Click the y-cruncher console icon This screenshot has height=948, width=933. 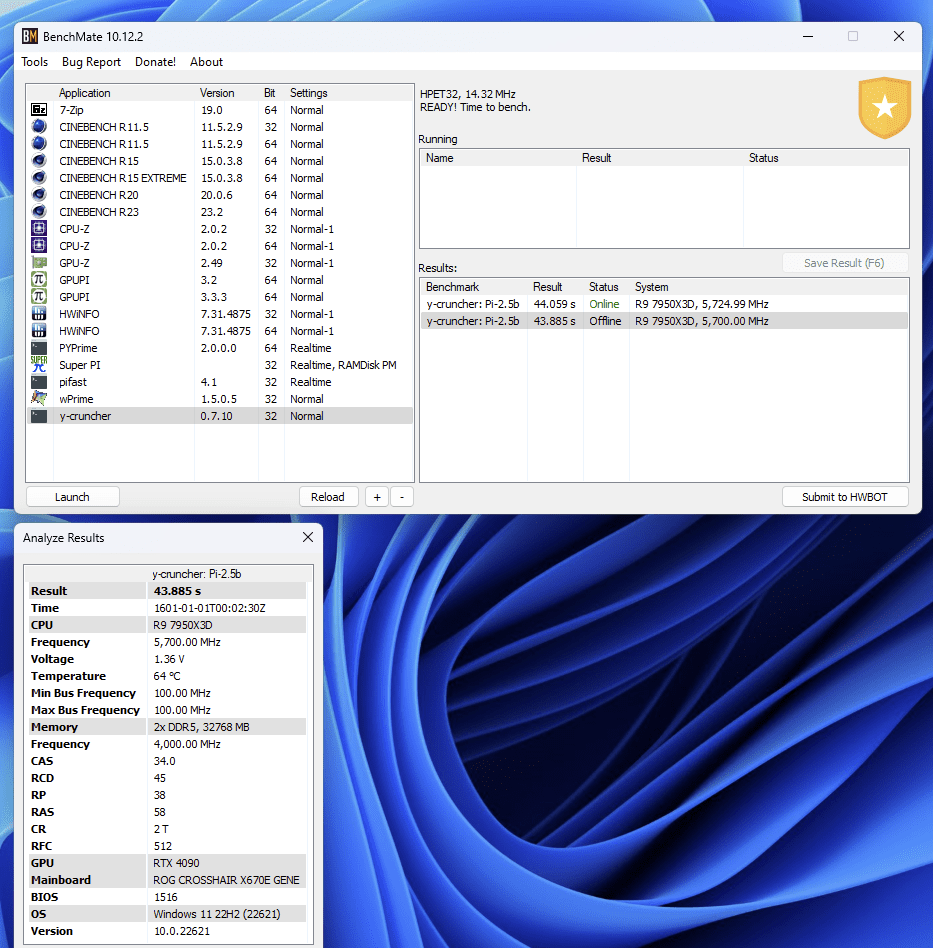[39, 416]
